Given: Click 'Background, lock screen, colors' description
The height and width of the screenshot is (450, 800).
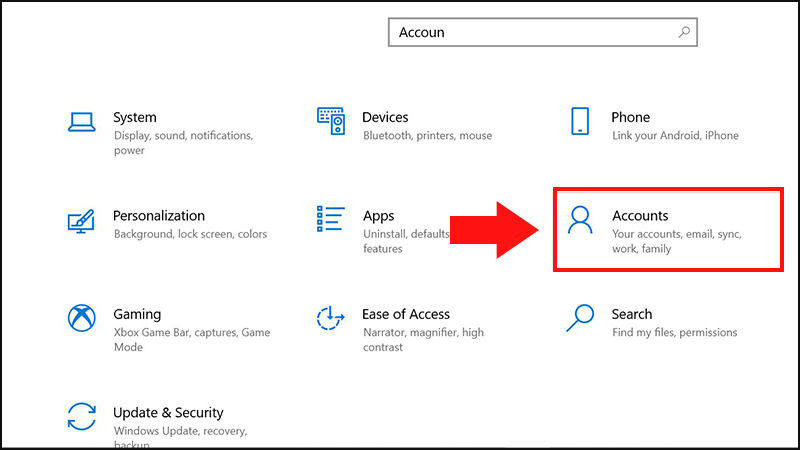Looking at the screenshot, I should coord(190,234).
